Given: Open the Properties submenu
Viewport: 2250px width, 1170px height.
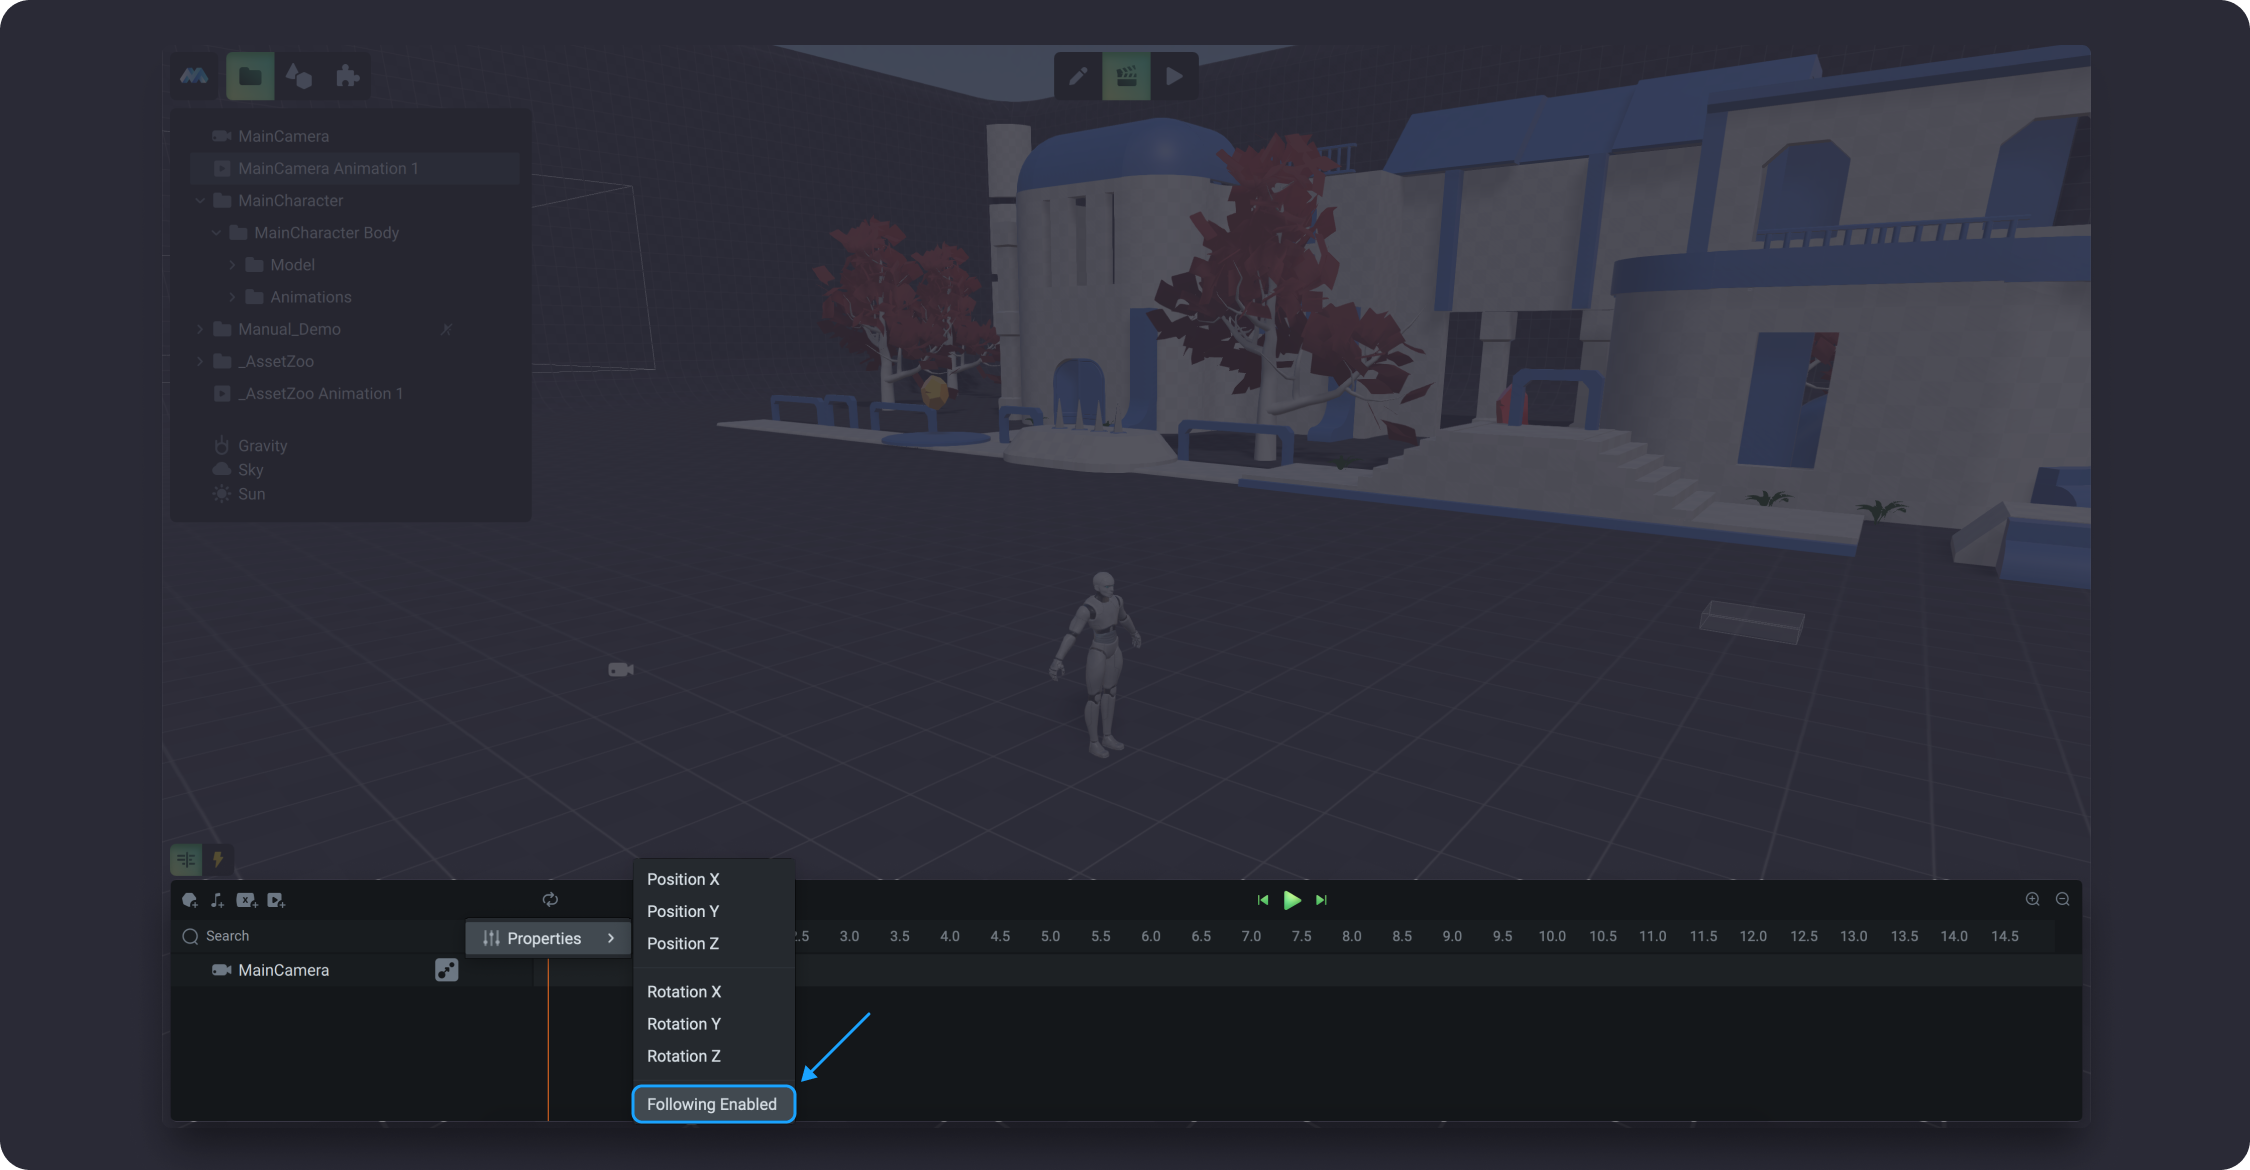Looking at the screenshot, I should 548,938.
